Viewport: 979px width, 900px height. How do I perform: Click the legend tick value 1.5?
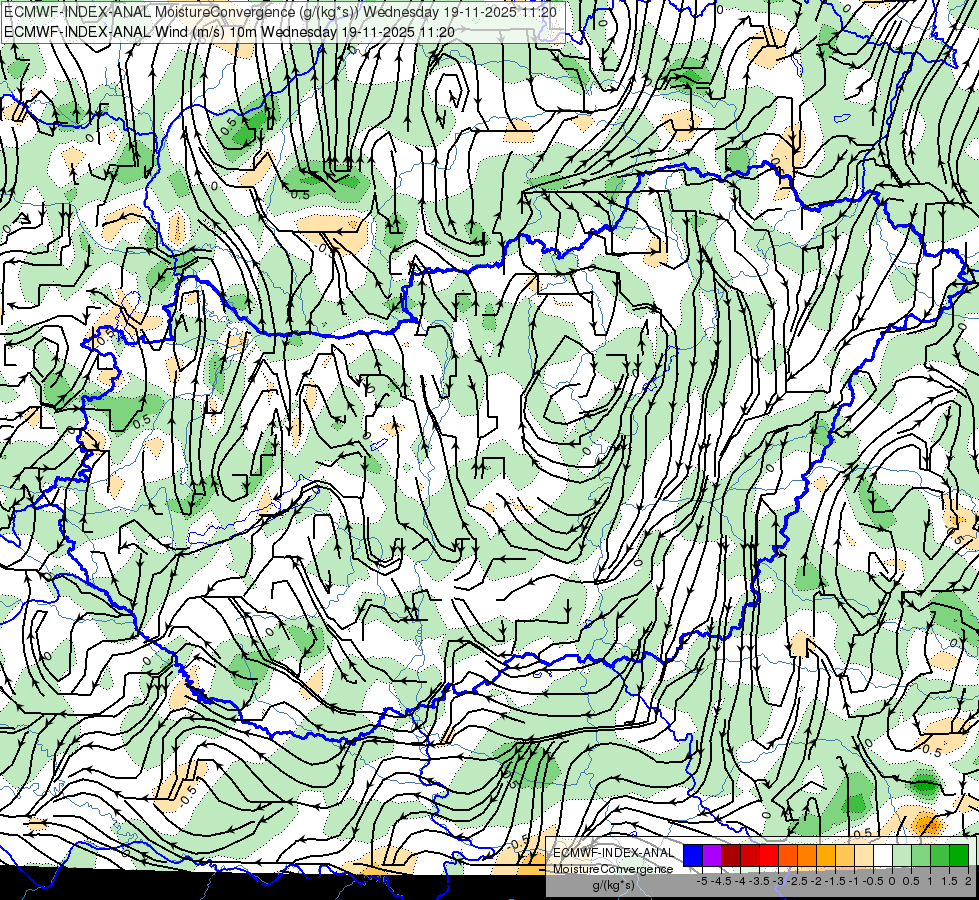click(950, 881)
